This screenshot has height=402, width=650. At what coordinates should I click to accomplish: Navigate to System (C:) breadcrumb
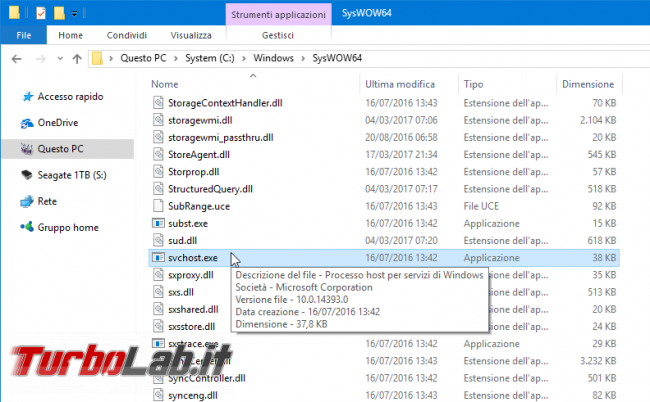tap(210, 58)
